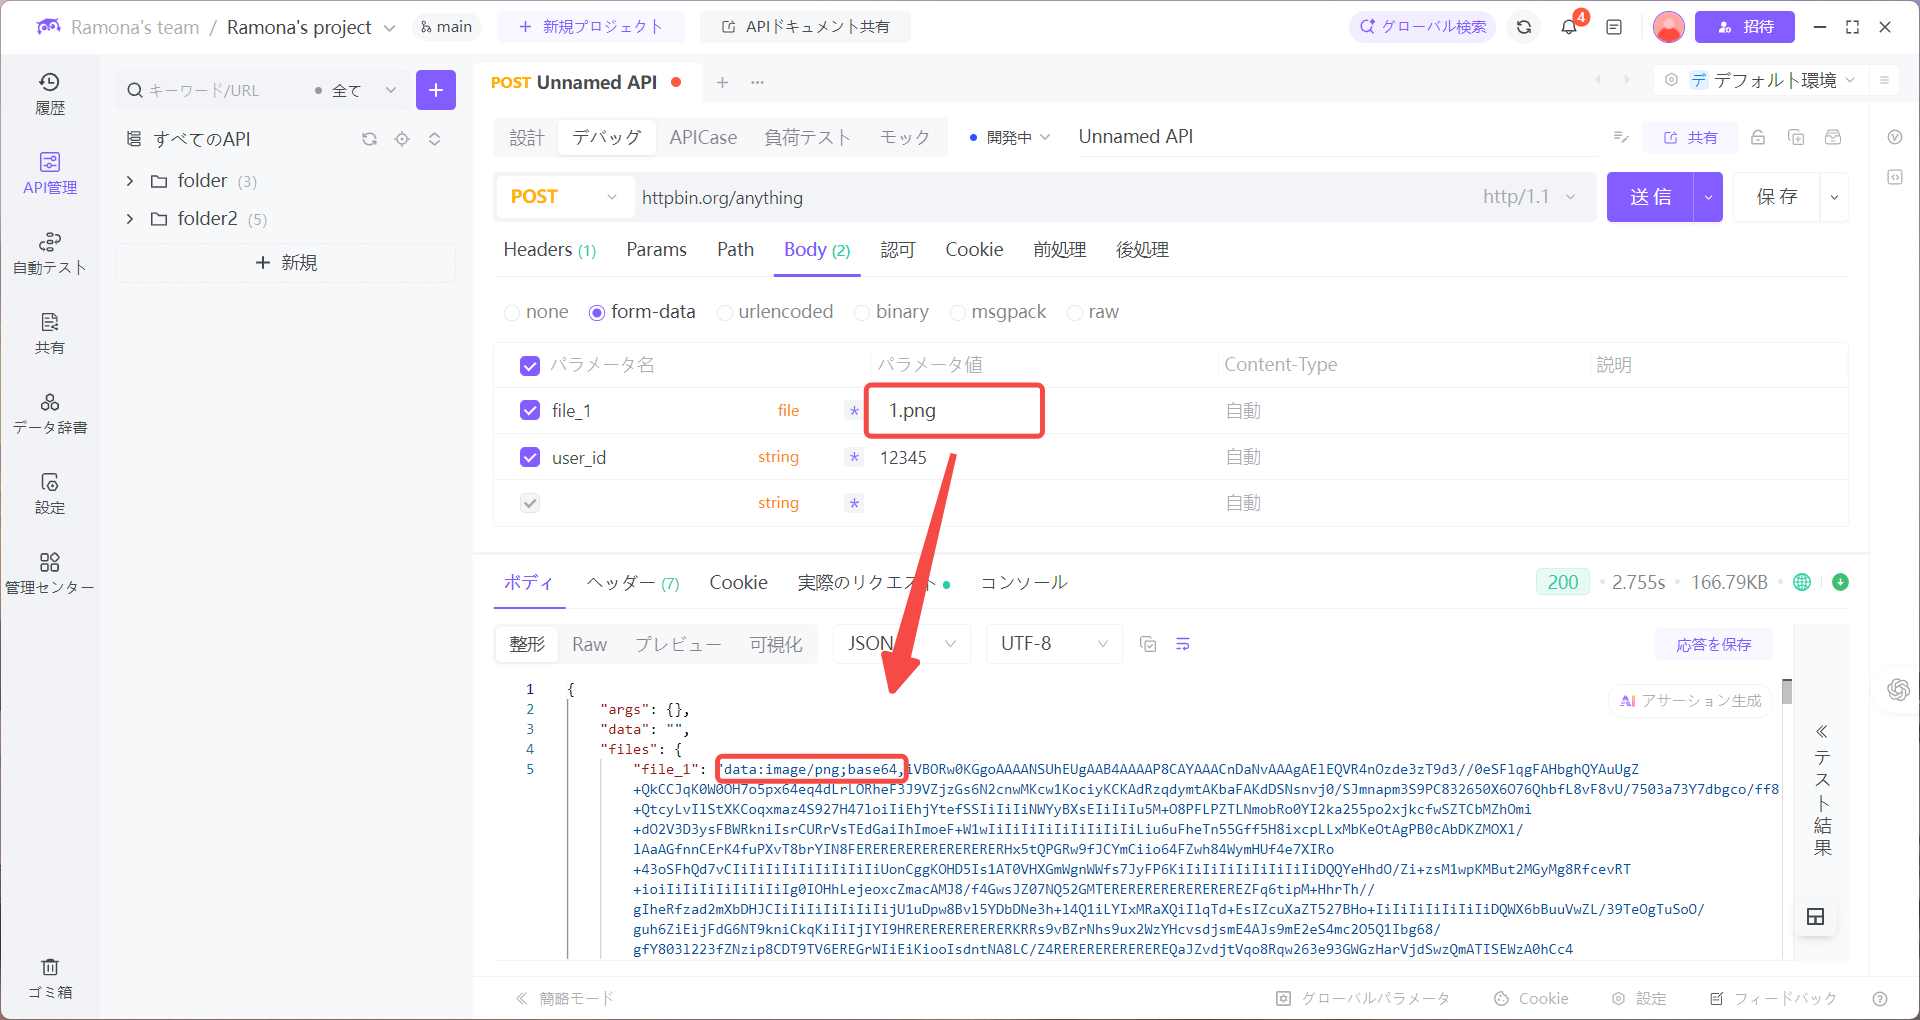The width and height of the screenshot is (1920, 1020).
Task: Open the 送信 send options arrow
Action: (x=1708, y=197)
